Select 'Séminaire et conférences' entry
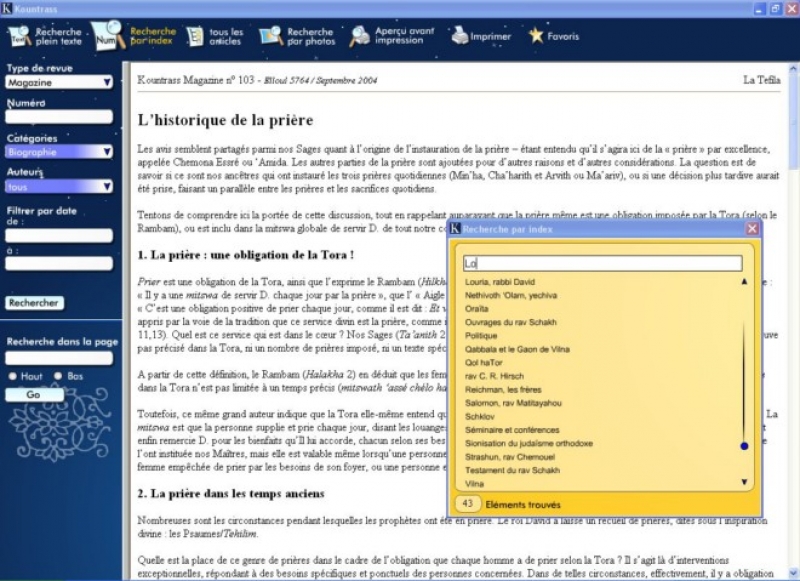Image resolution: width=800 pixels, height=581 pixels. point(512,430)
